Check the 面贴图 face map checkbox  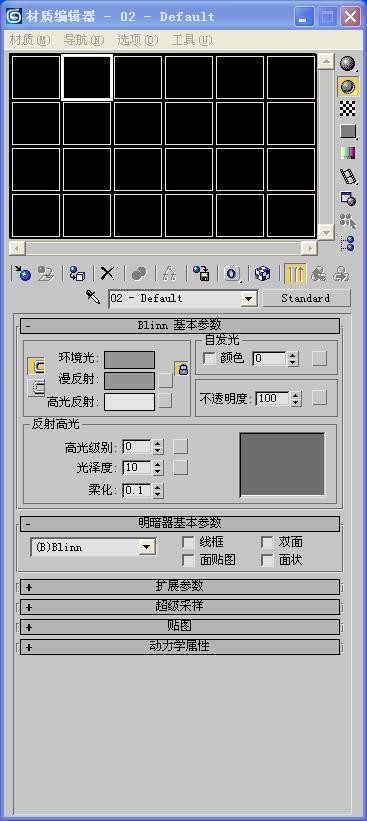(x=188, y=560)
